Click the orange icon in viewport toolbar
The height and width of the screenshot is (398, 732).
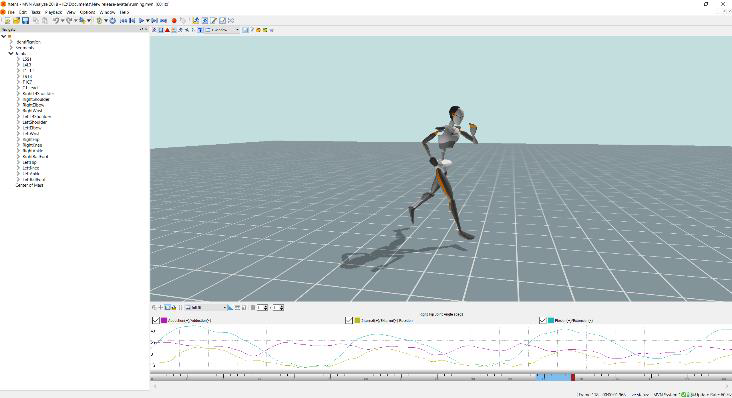tap(258, 30)
